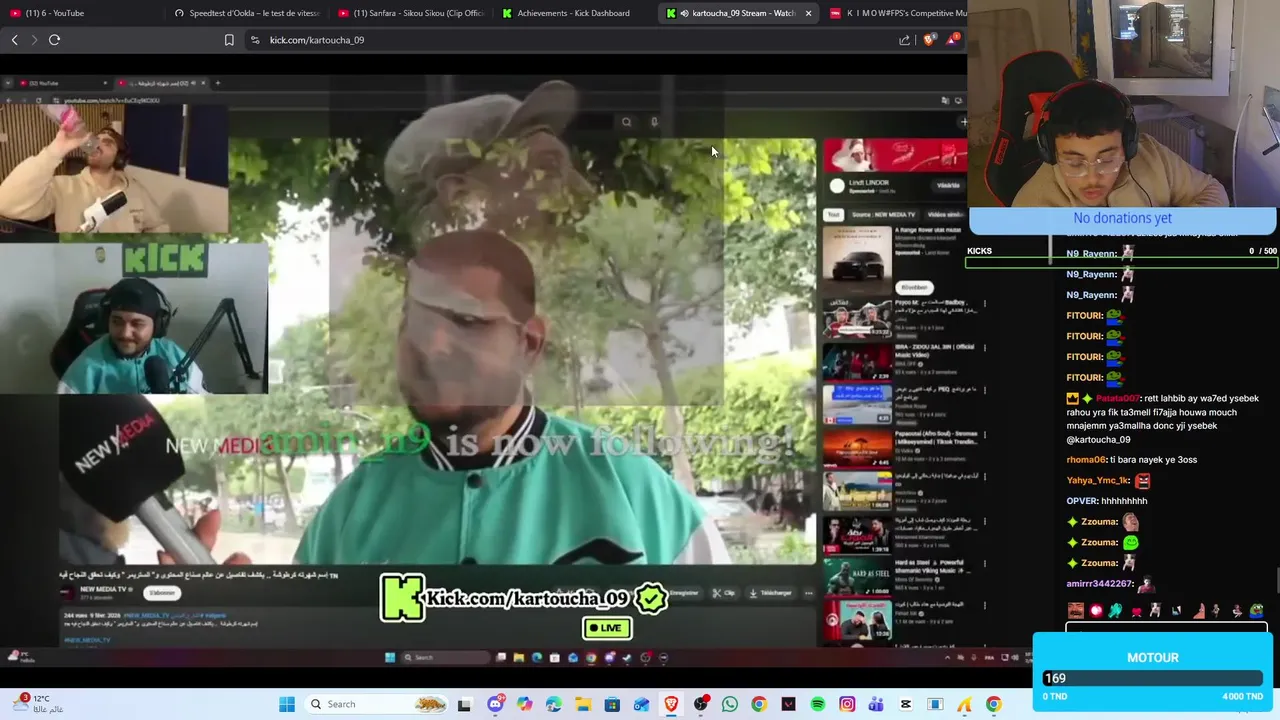Open site settings icon beside URL
1280x720 pixels.
[255, 40]
